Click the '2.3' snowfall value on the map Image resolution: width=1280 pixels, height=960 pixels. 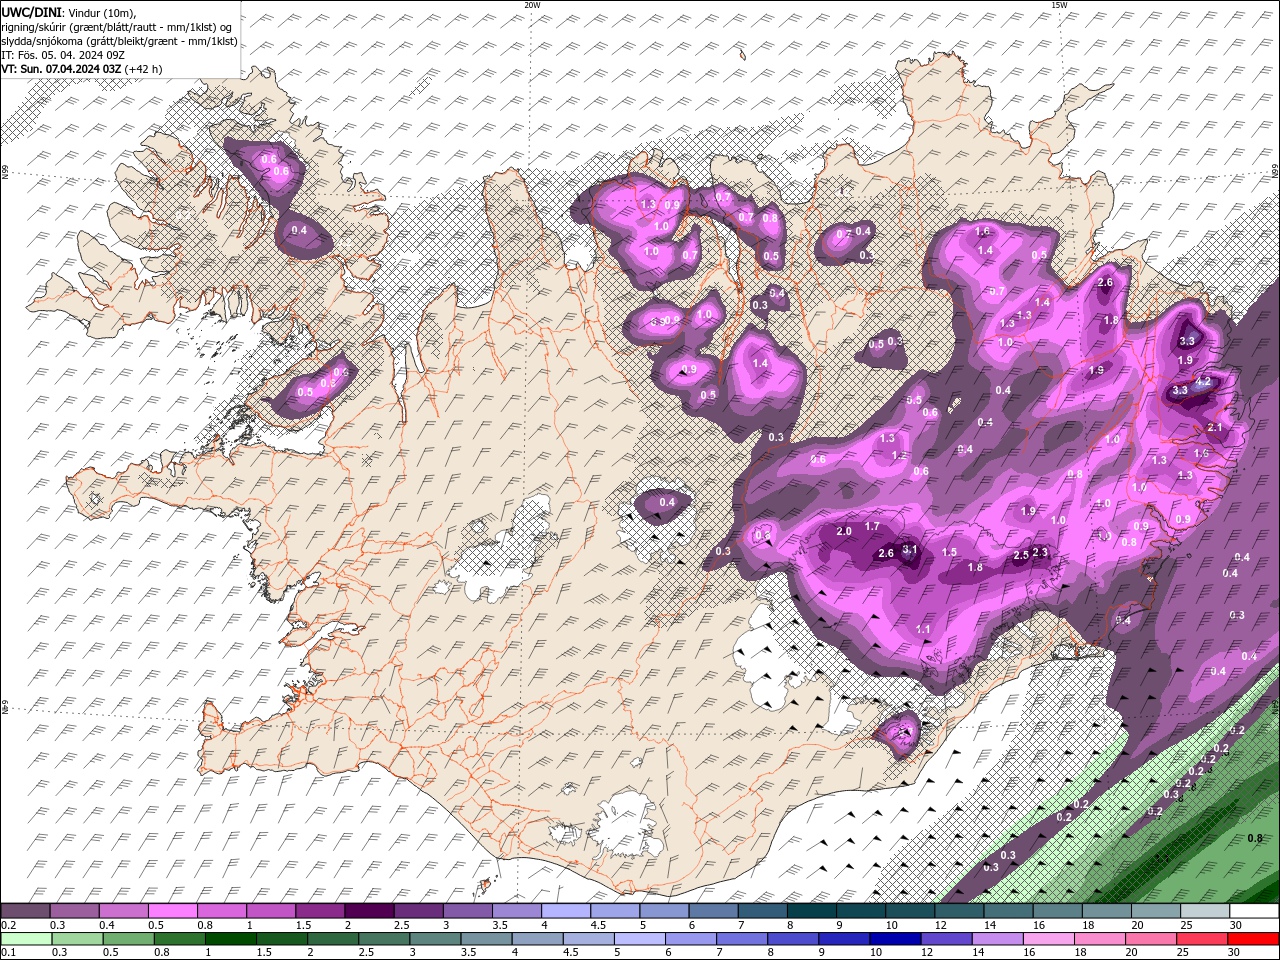click(1039, 552)
